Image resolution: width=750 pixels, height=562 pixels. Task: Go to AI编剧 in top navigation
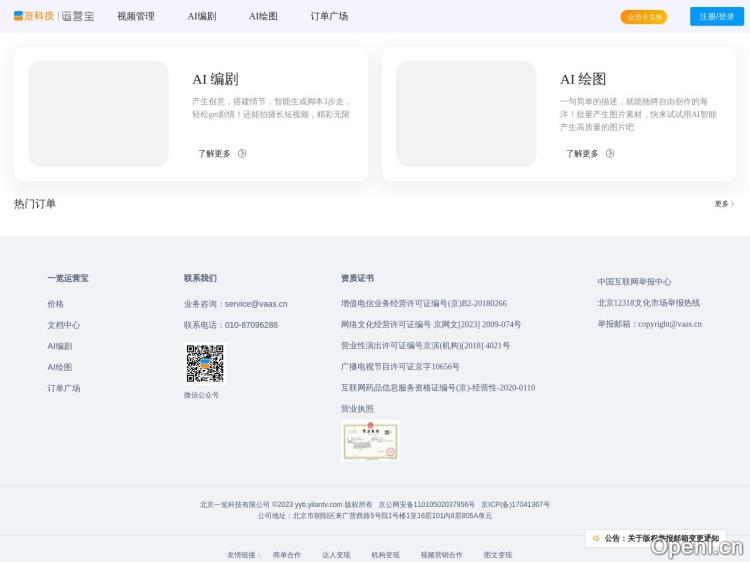[201, 17]
